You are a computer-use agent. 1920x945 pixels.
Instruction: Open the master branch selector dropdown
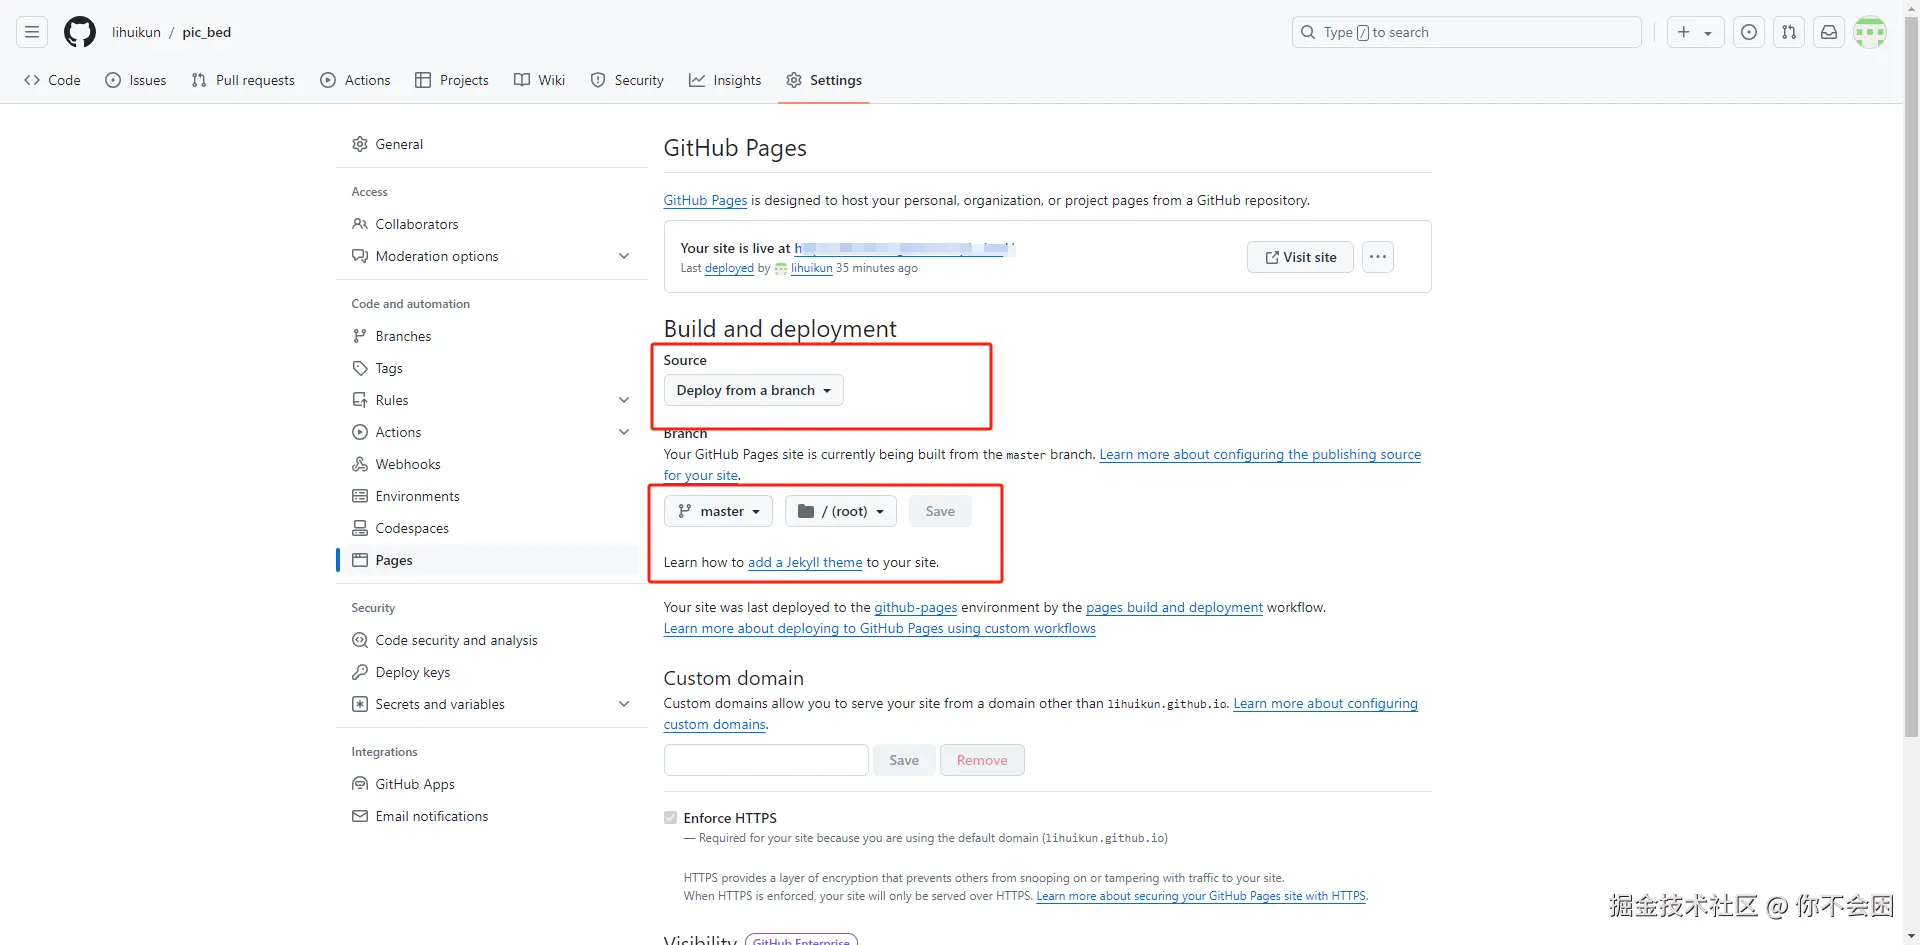tap(719, 511)
